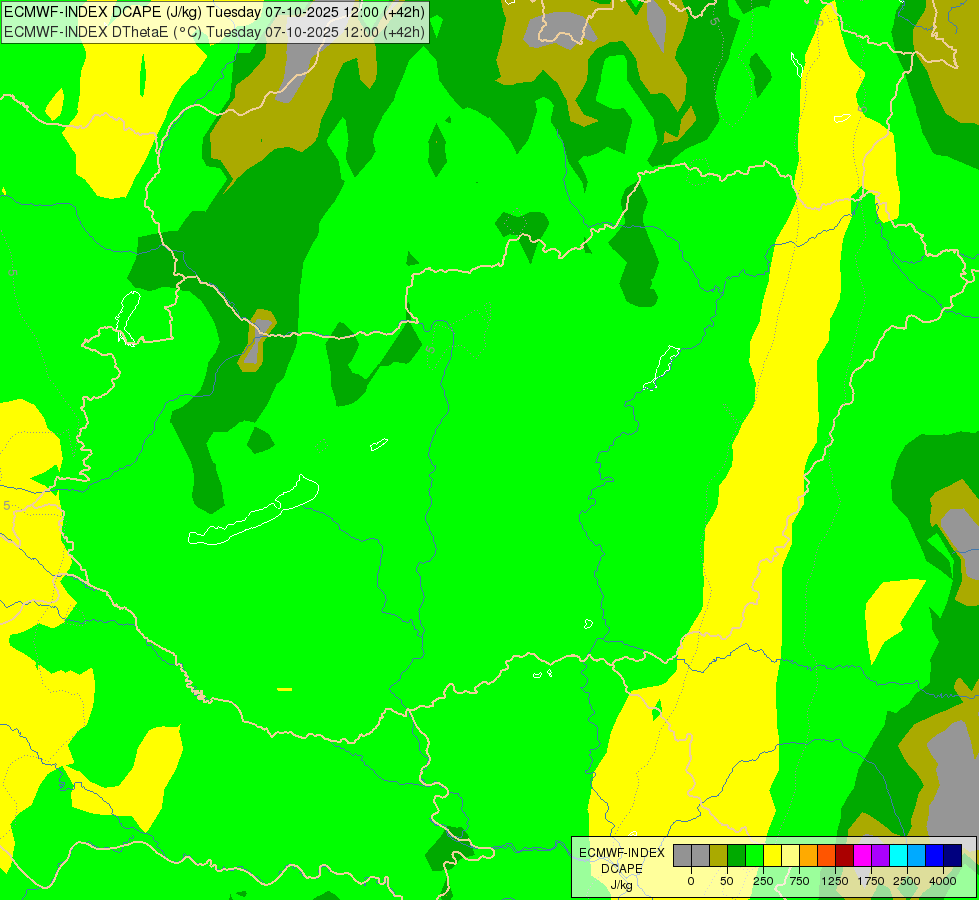This screenshot has width=979, height=900.
Task: Pick the magenta legend swatch
Action: tap(863, 855)
